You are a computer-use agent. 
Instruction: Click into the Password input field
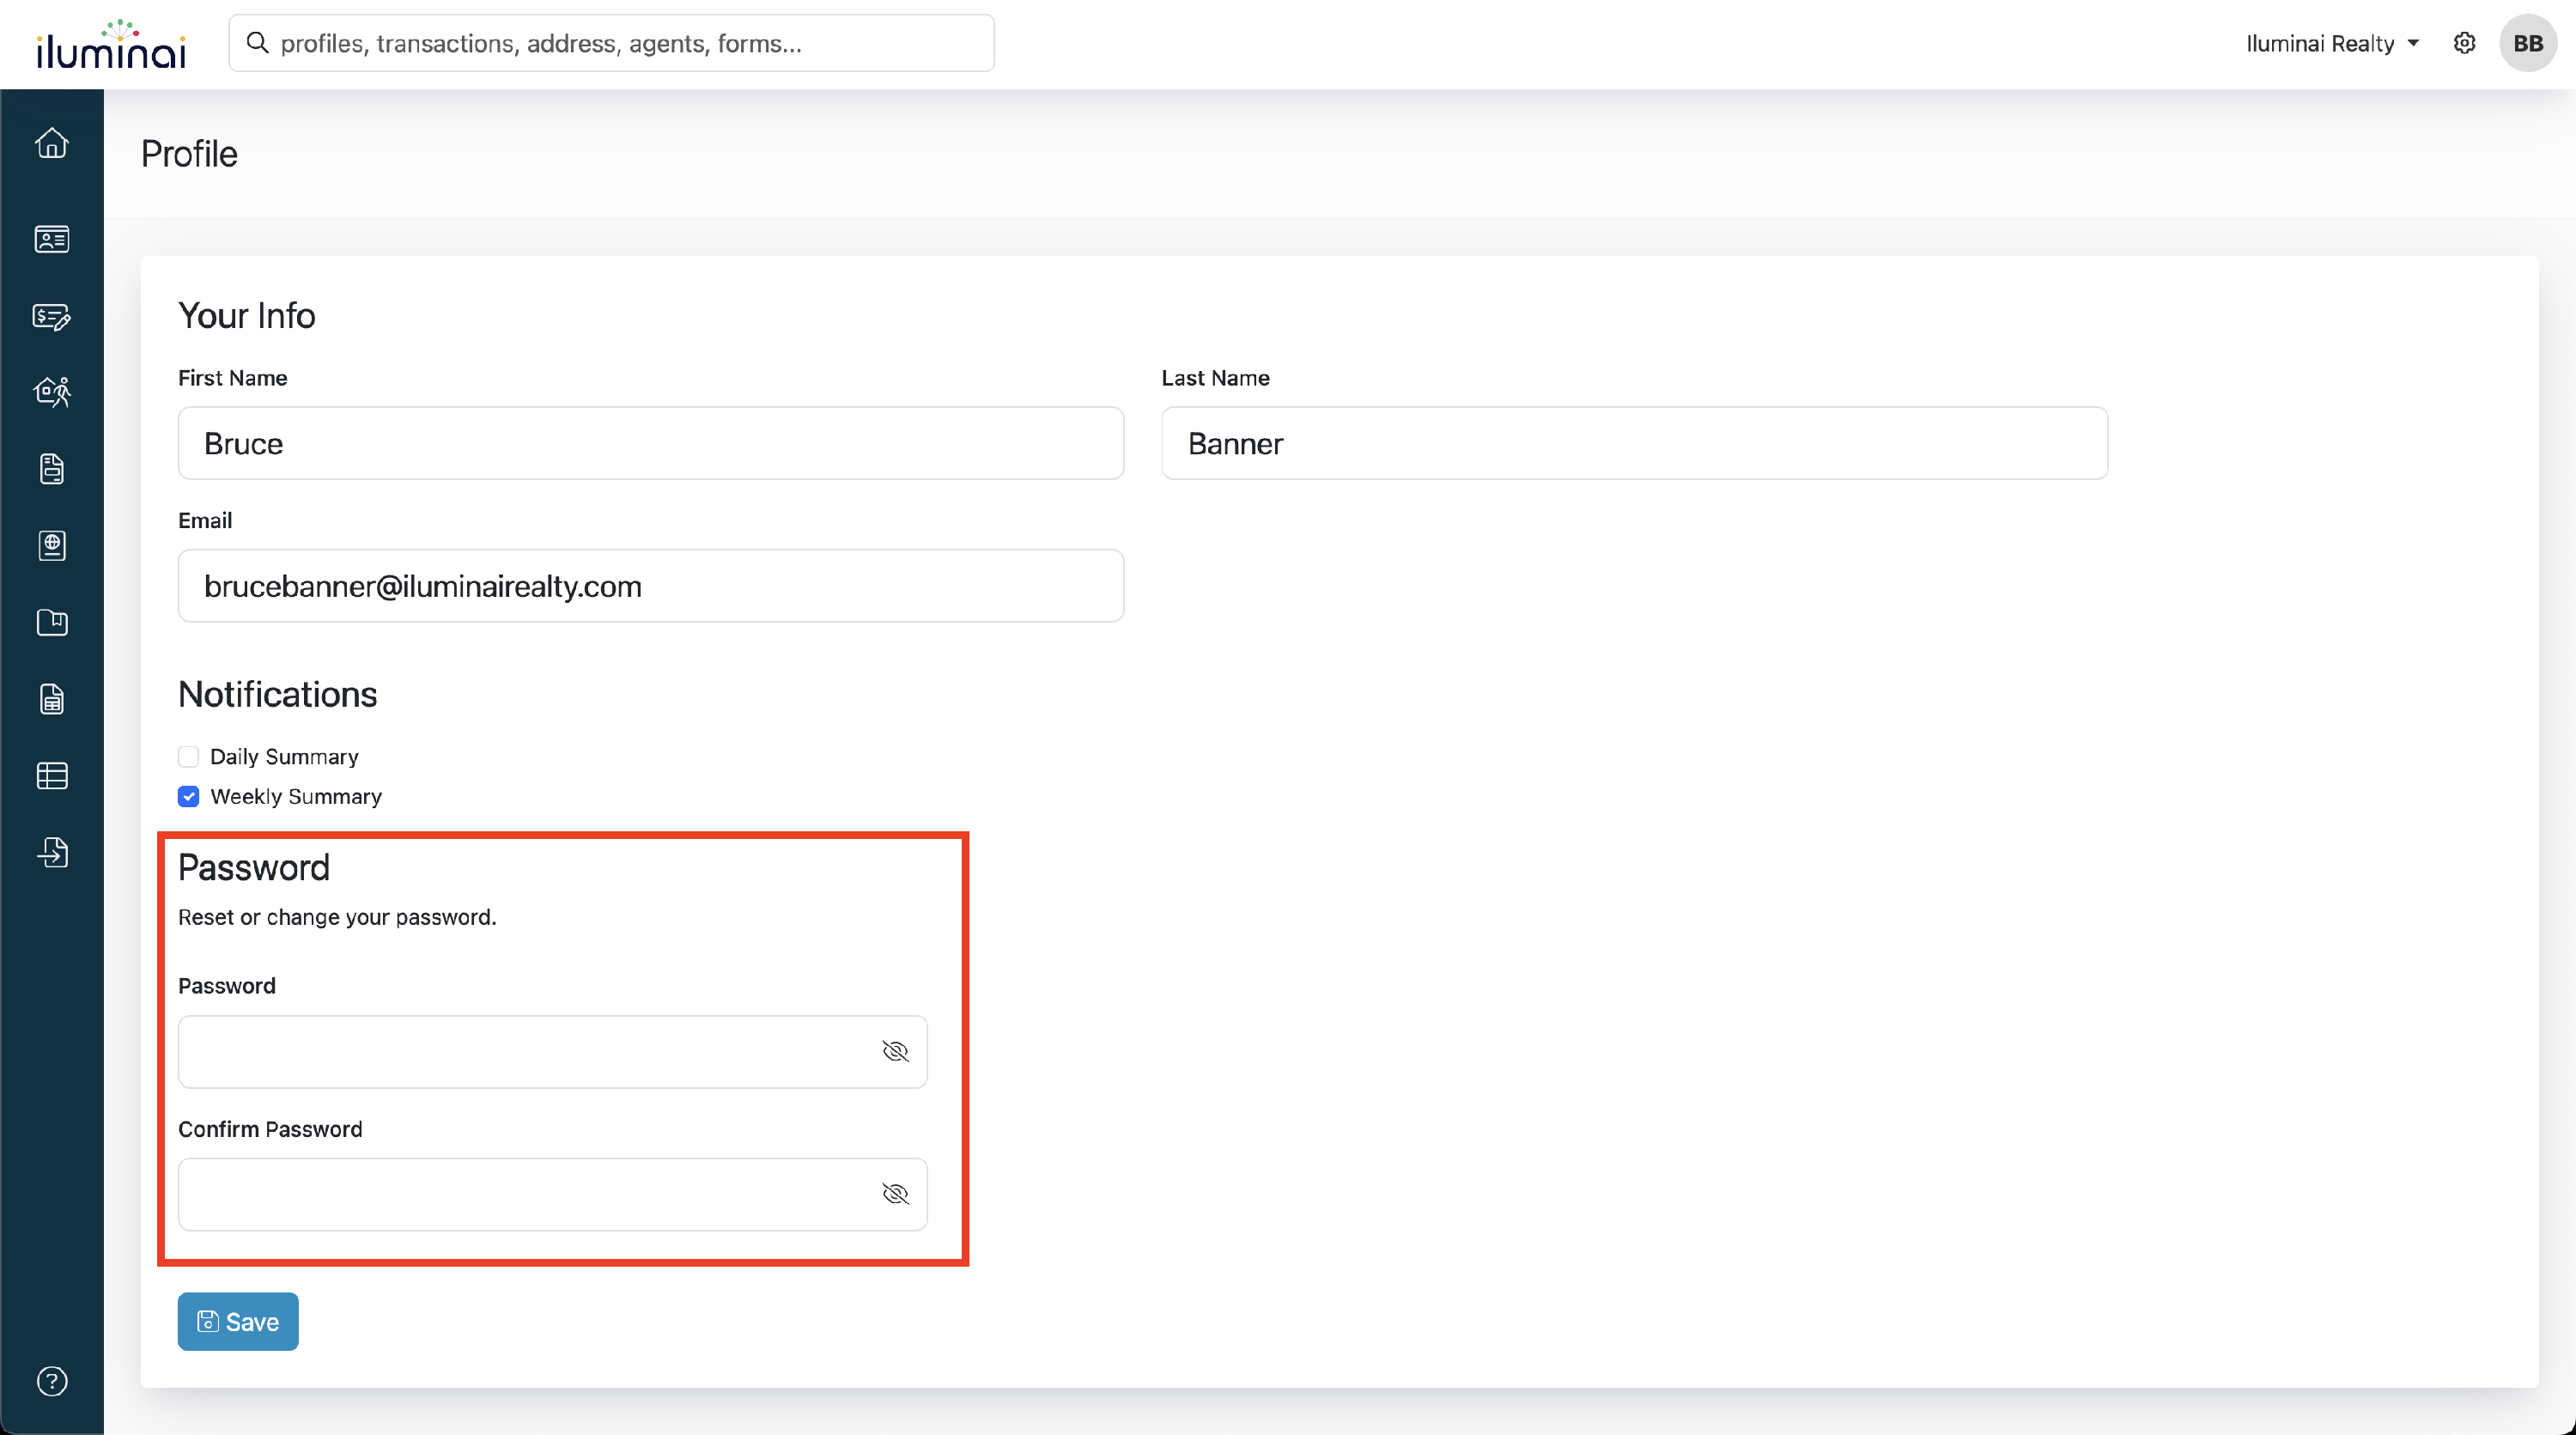coord(552,1051)
